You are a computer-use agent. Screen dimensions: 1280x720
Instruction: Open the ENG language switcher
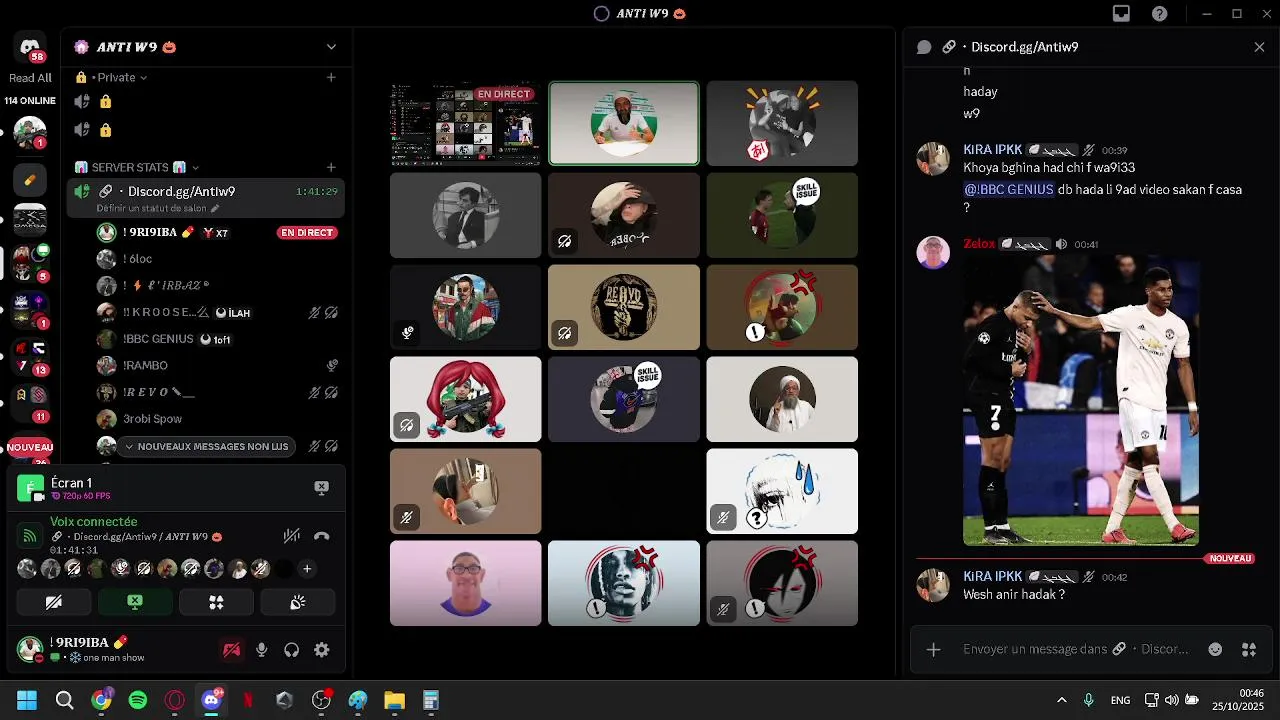[x=1120, y=700]
